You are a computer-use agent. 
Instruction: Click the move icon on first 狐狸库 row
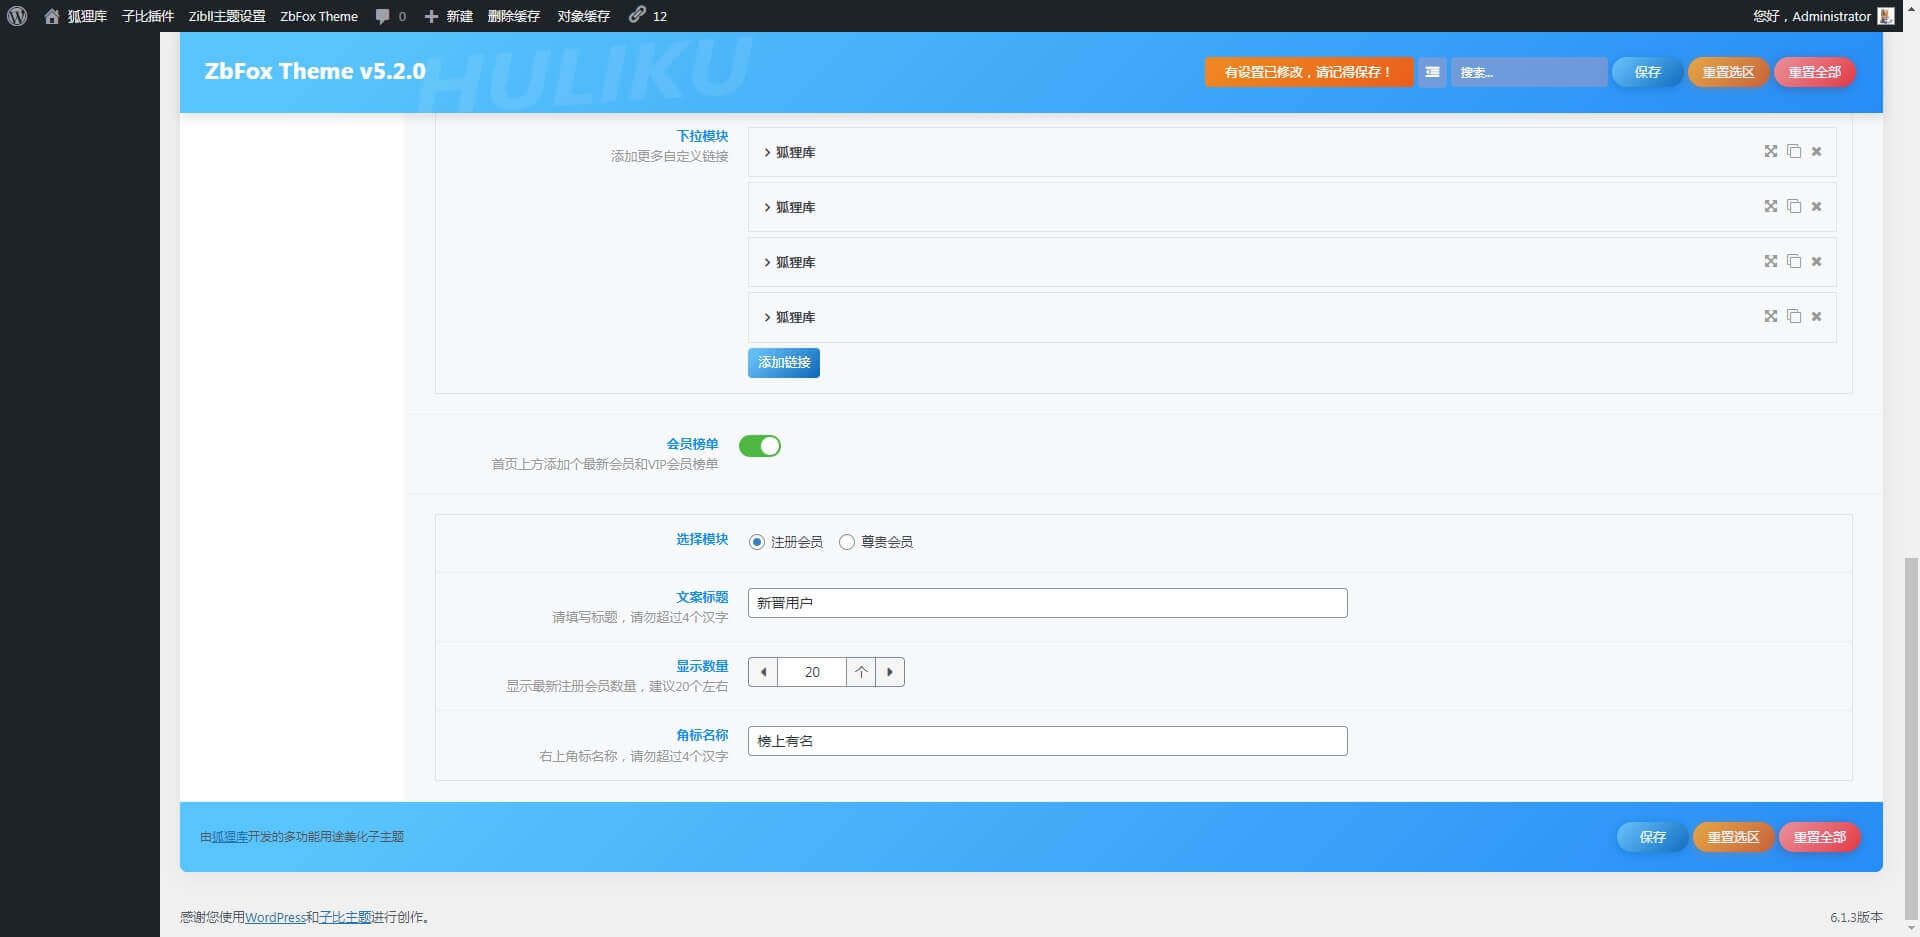(1770, 151)
